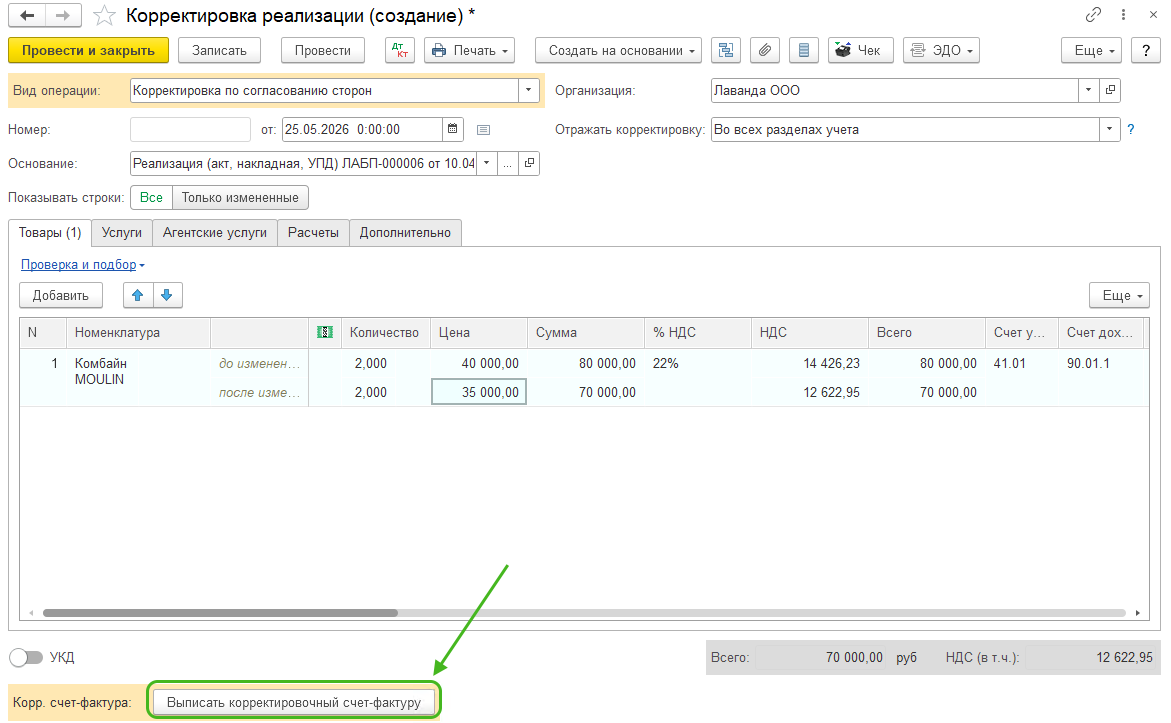Expand the Организация dropdown arrow
This screenshot has height=723, width=1171.
tap(1089, 90)
